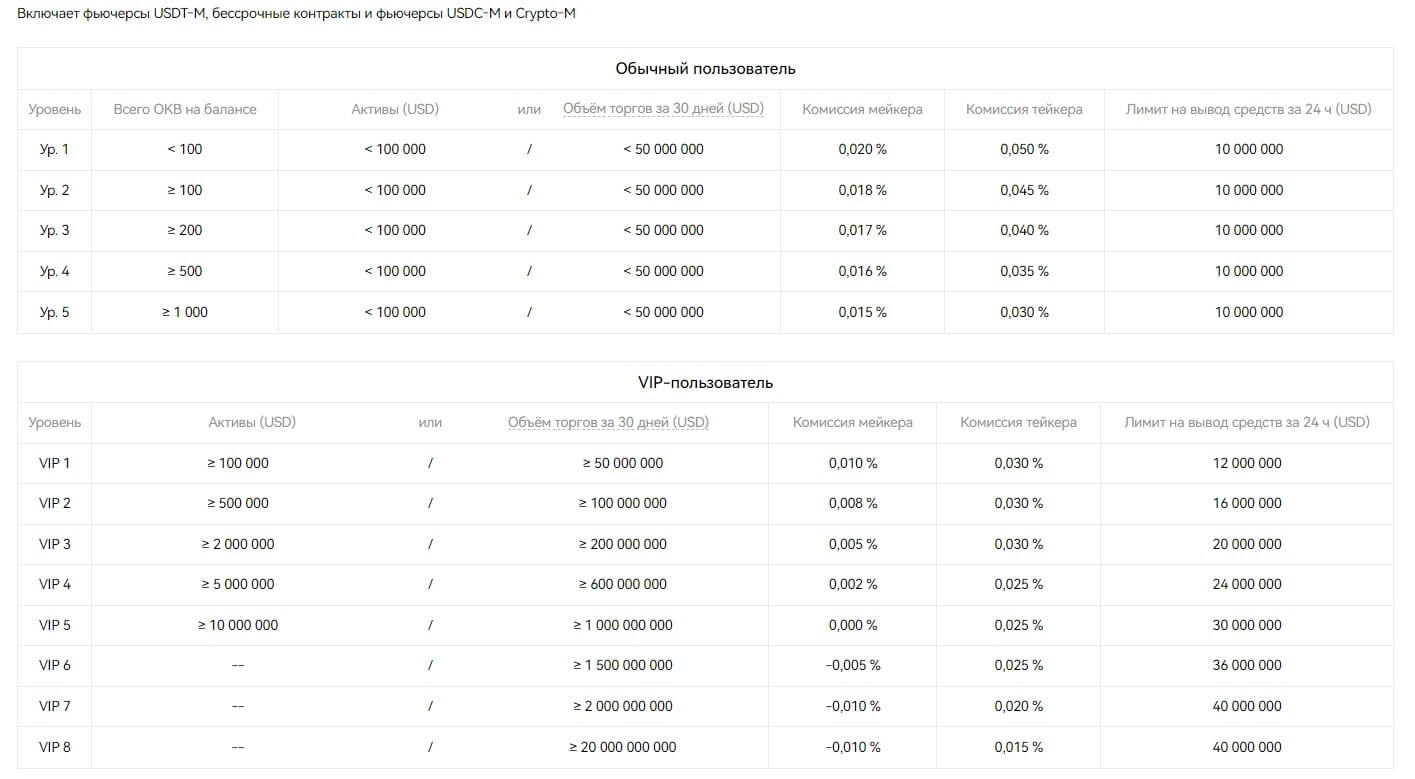Click the "0,000 %" maker fee cell

pos(852,625)
